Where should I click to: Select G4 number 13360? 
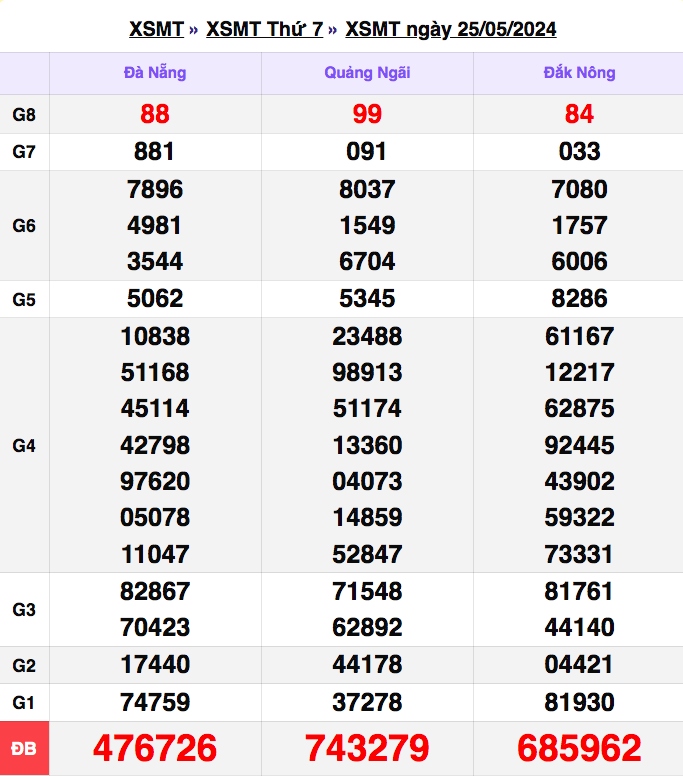click(367, 445)
